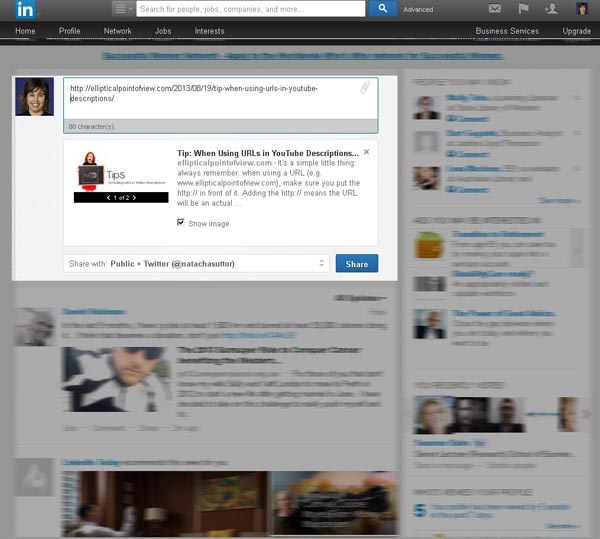Open the messages envelope icon
Image resolution: width=600 pixels, height=539 pixels.
pyautogui.click(x=495, y=8)
